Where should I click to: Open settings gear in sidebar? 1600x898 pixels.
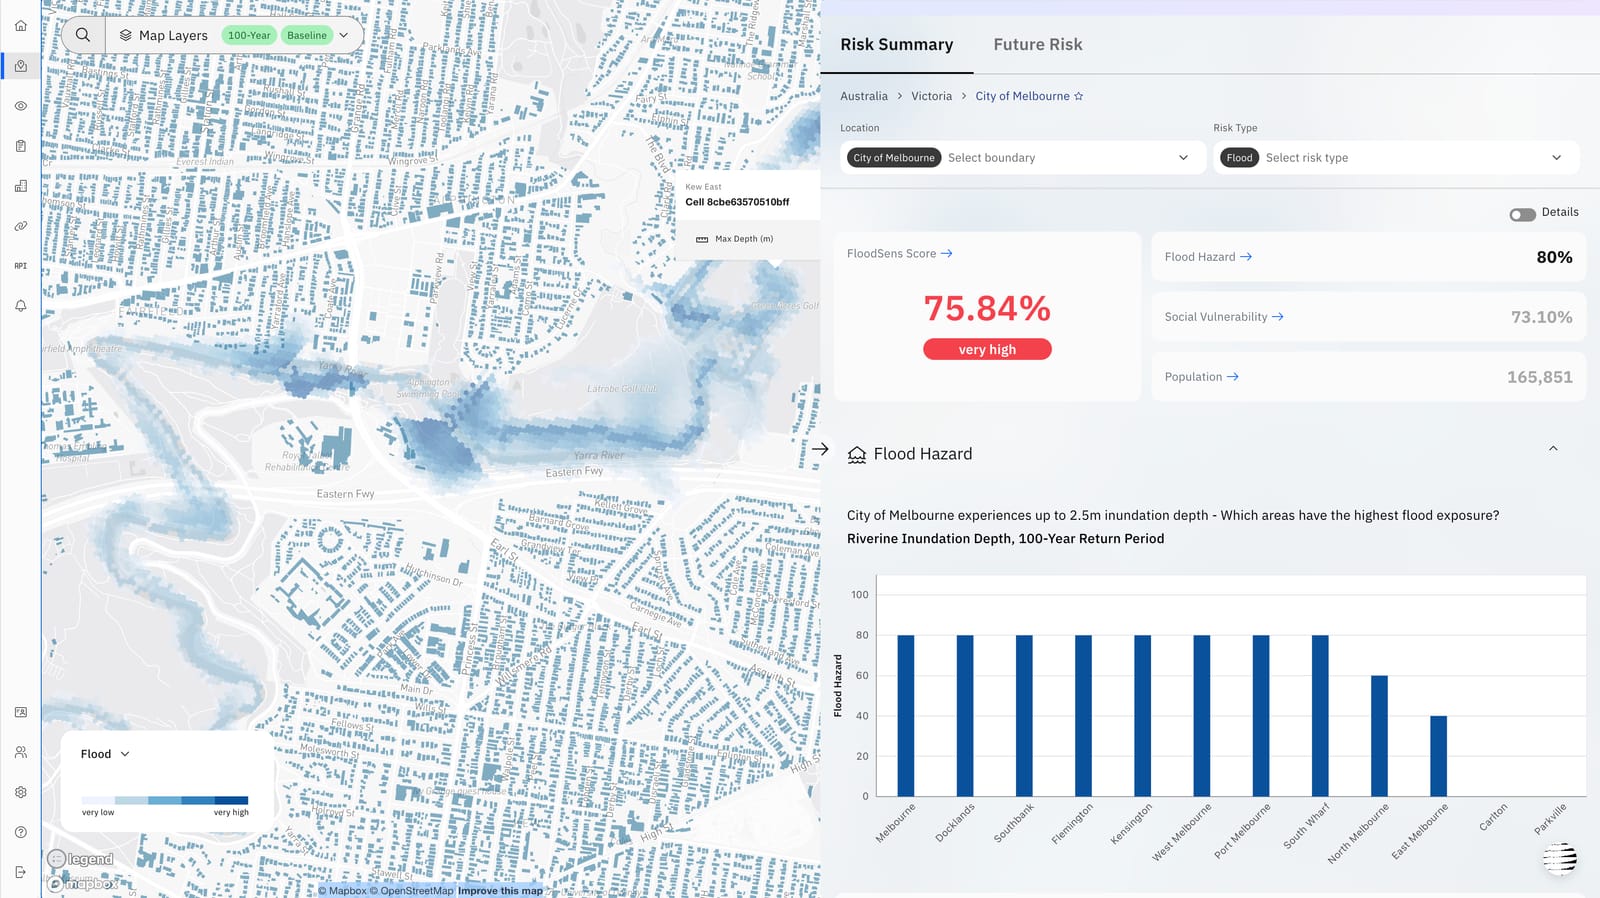tap(20, 792)
